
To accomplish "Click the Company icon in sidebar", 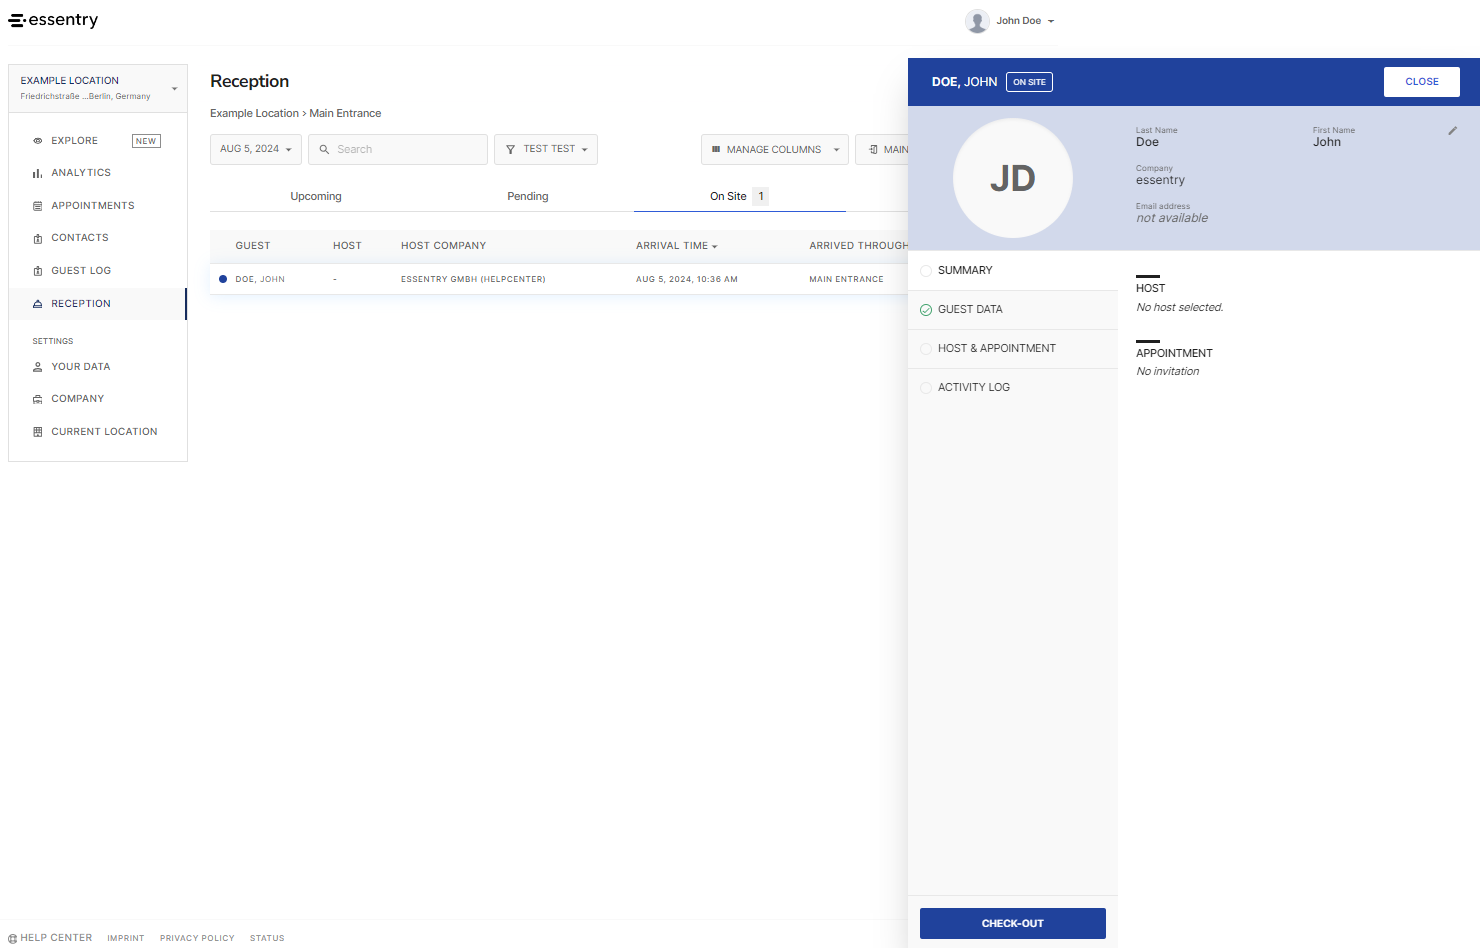I will click(38, 399).
